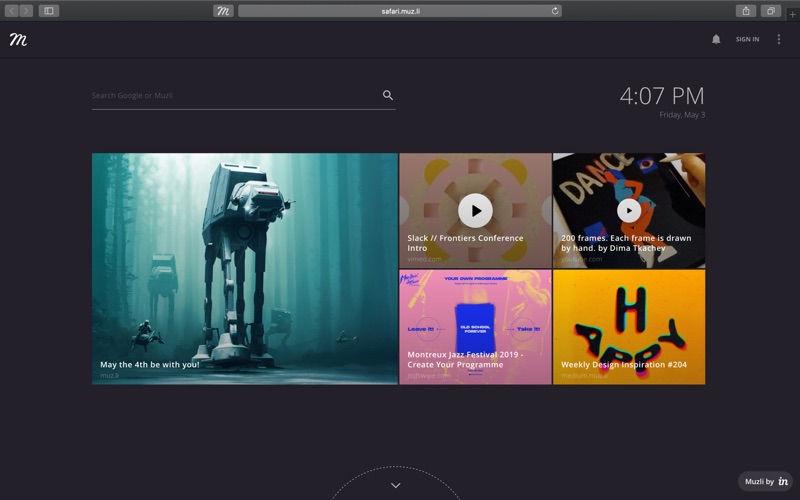The width and height of the screenshot is (800, 500).
Task: Click youtube.com source label
Action: (x=582, y=259)
